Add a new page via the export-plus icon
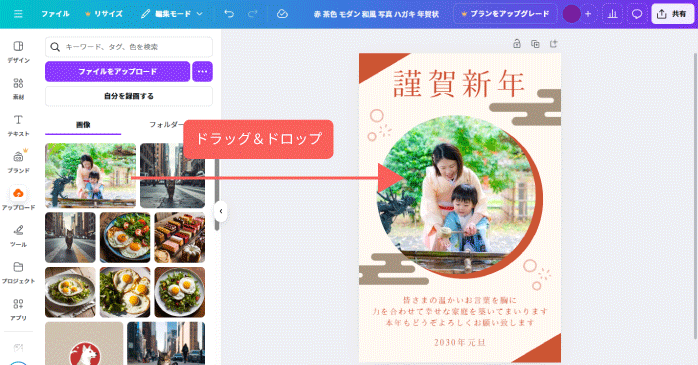698x365 pixels. point(553,44)
